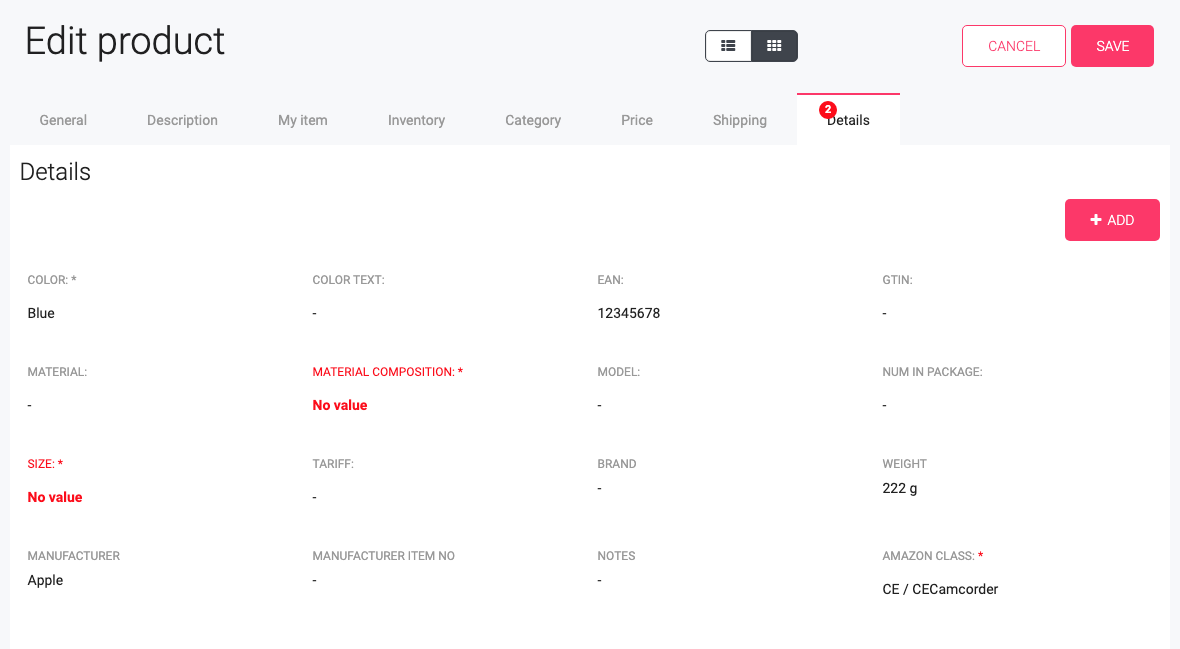Viewport: 1180px width, 649px height.
Task: Click the MATERIAL label
Action: click(57, 372)
